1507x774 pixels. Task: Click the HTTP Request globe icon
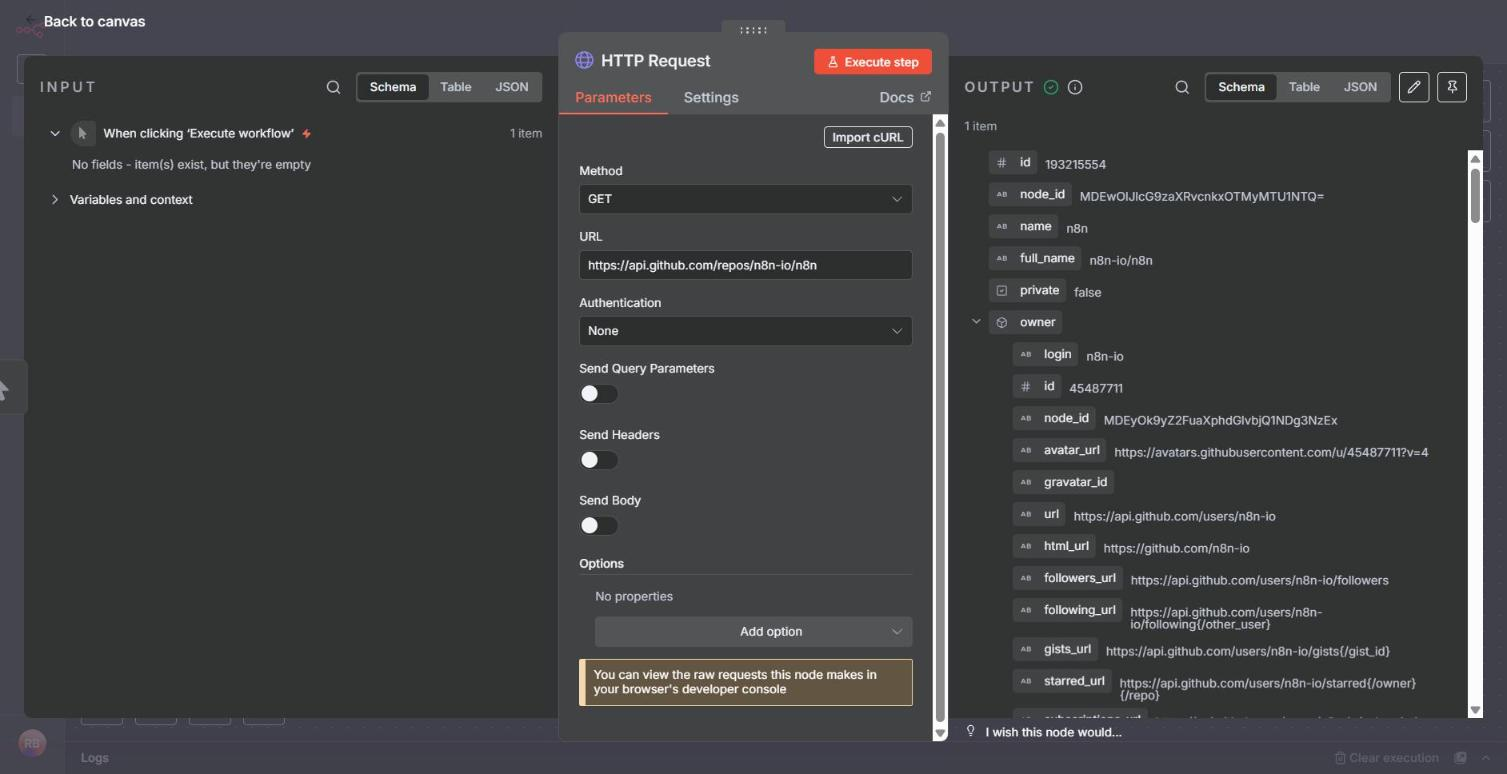(584, 60)
